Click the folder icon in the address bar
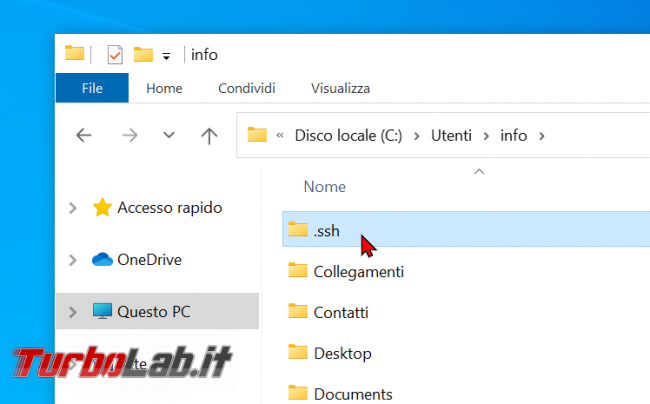Viewport: 650px width, 404px height. click(257, 135)
